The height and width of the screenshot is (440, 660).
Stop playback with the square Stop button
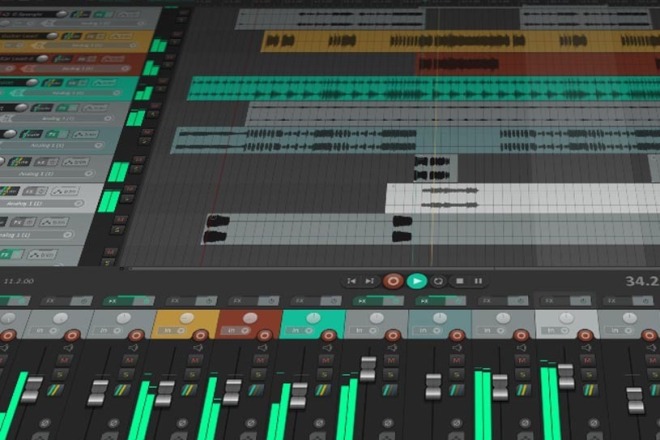click(x=460, y=281)
